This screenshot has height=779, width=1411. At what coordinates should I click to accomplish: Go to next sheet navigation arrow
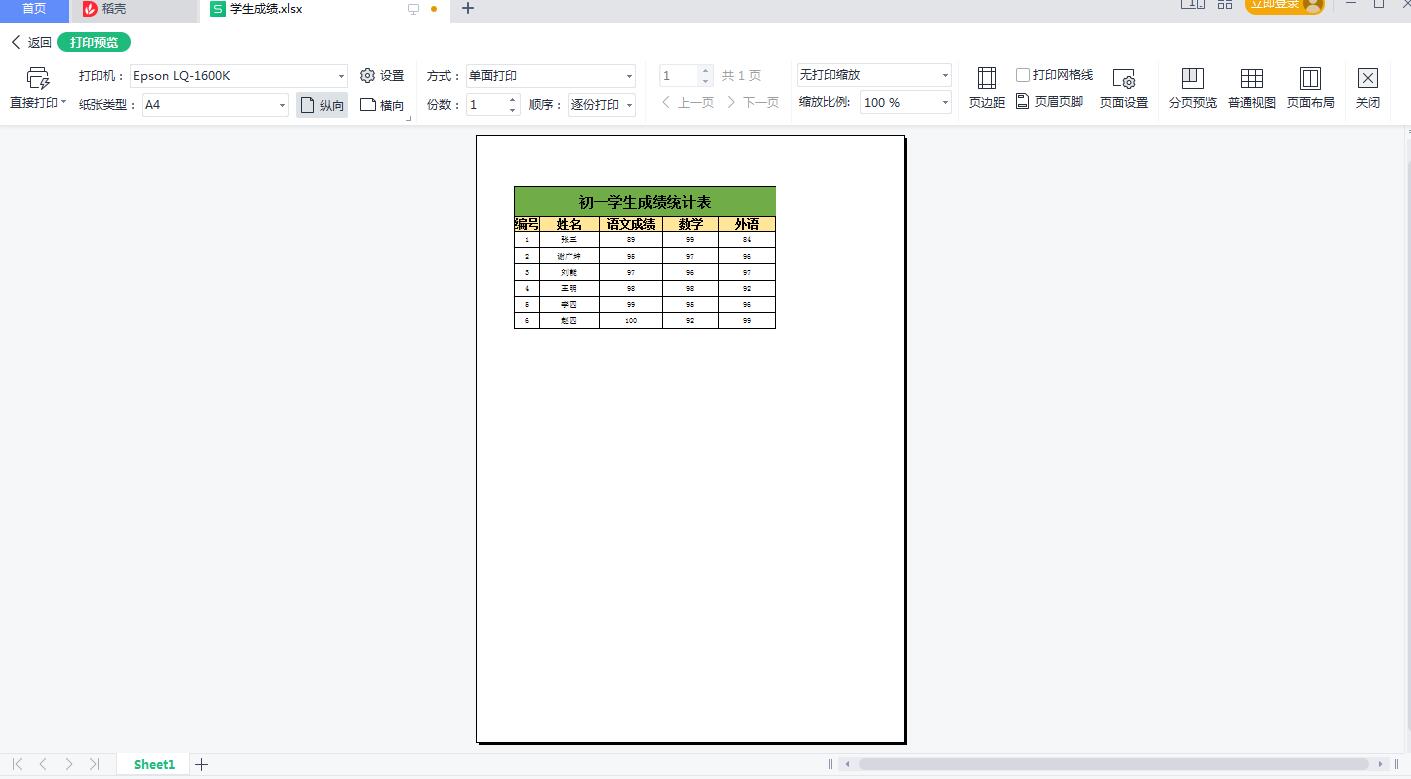tap(68, 764)
